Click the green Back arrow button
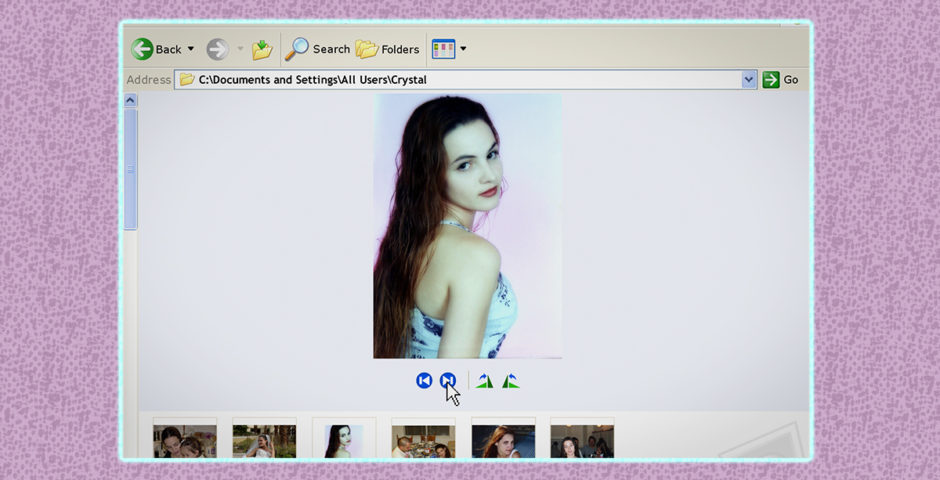This screenshot has height=480, width=940. [142, 49]
